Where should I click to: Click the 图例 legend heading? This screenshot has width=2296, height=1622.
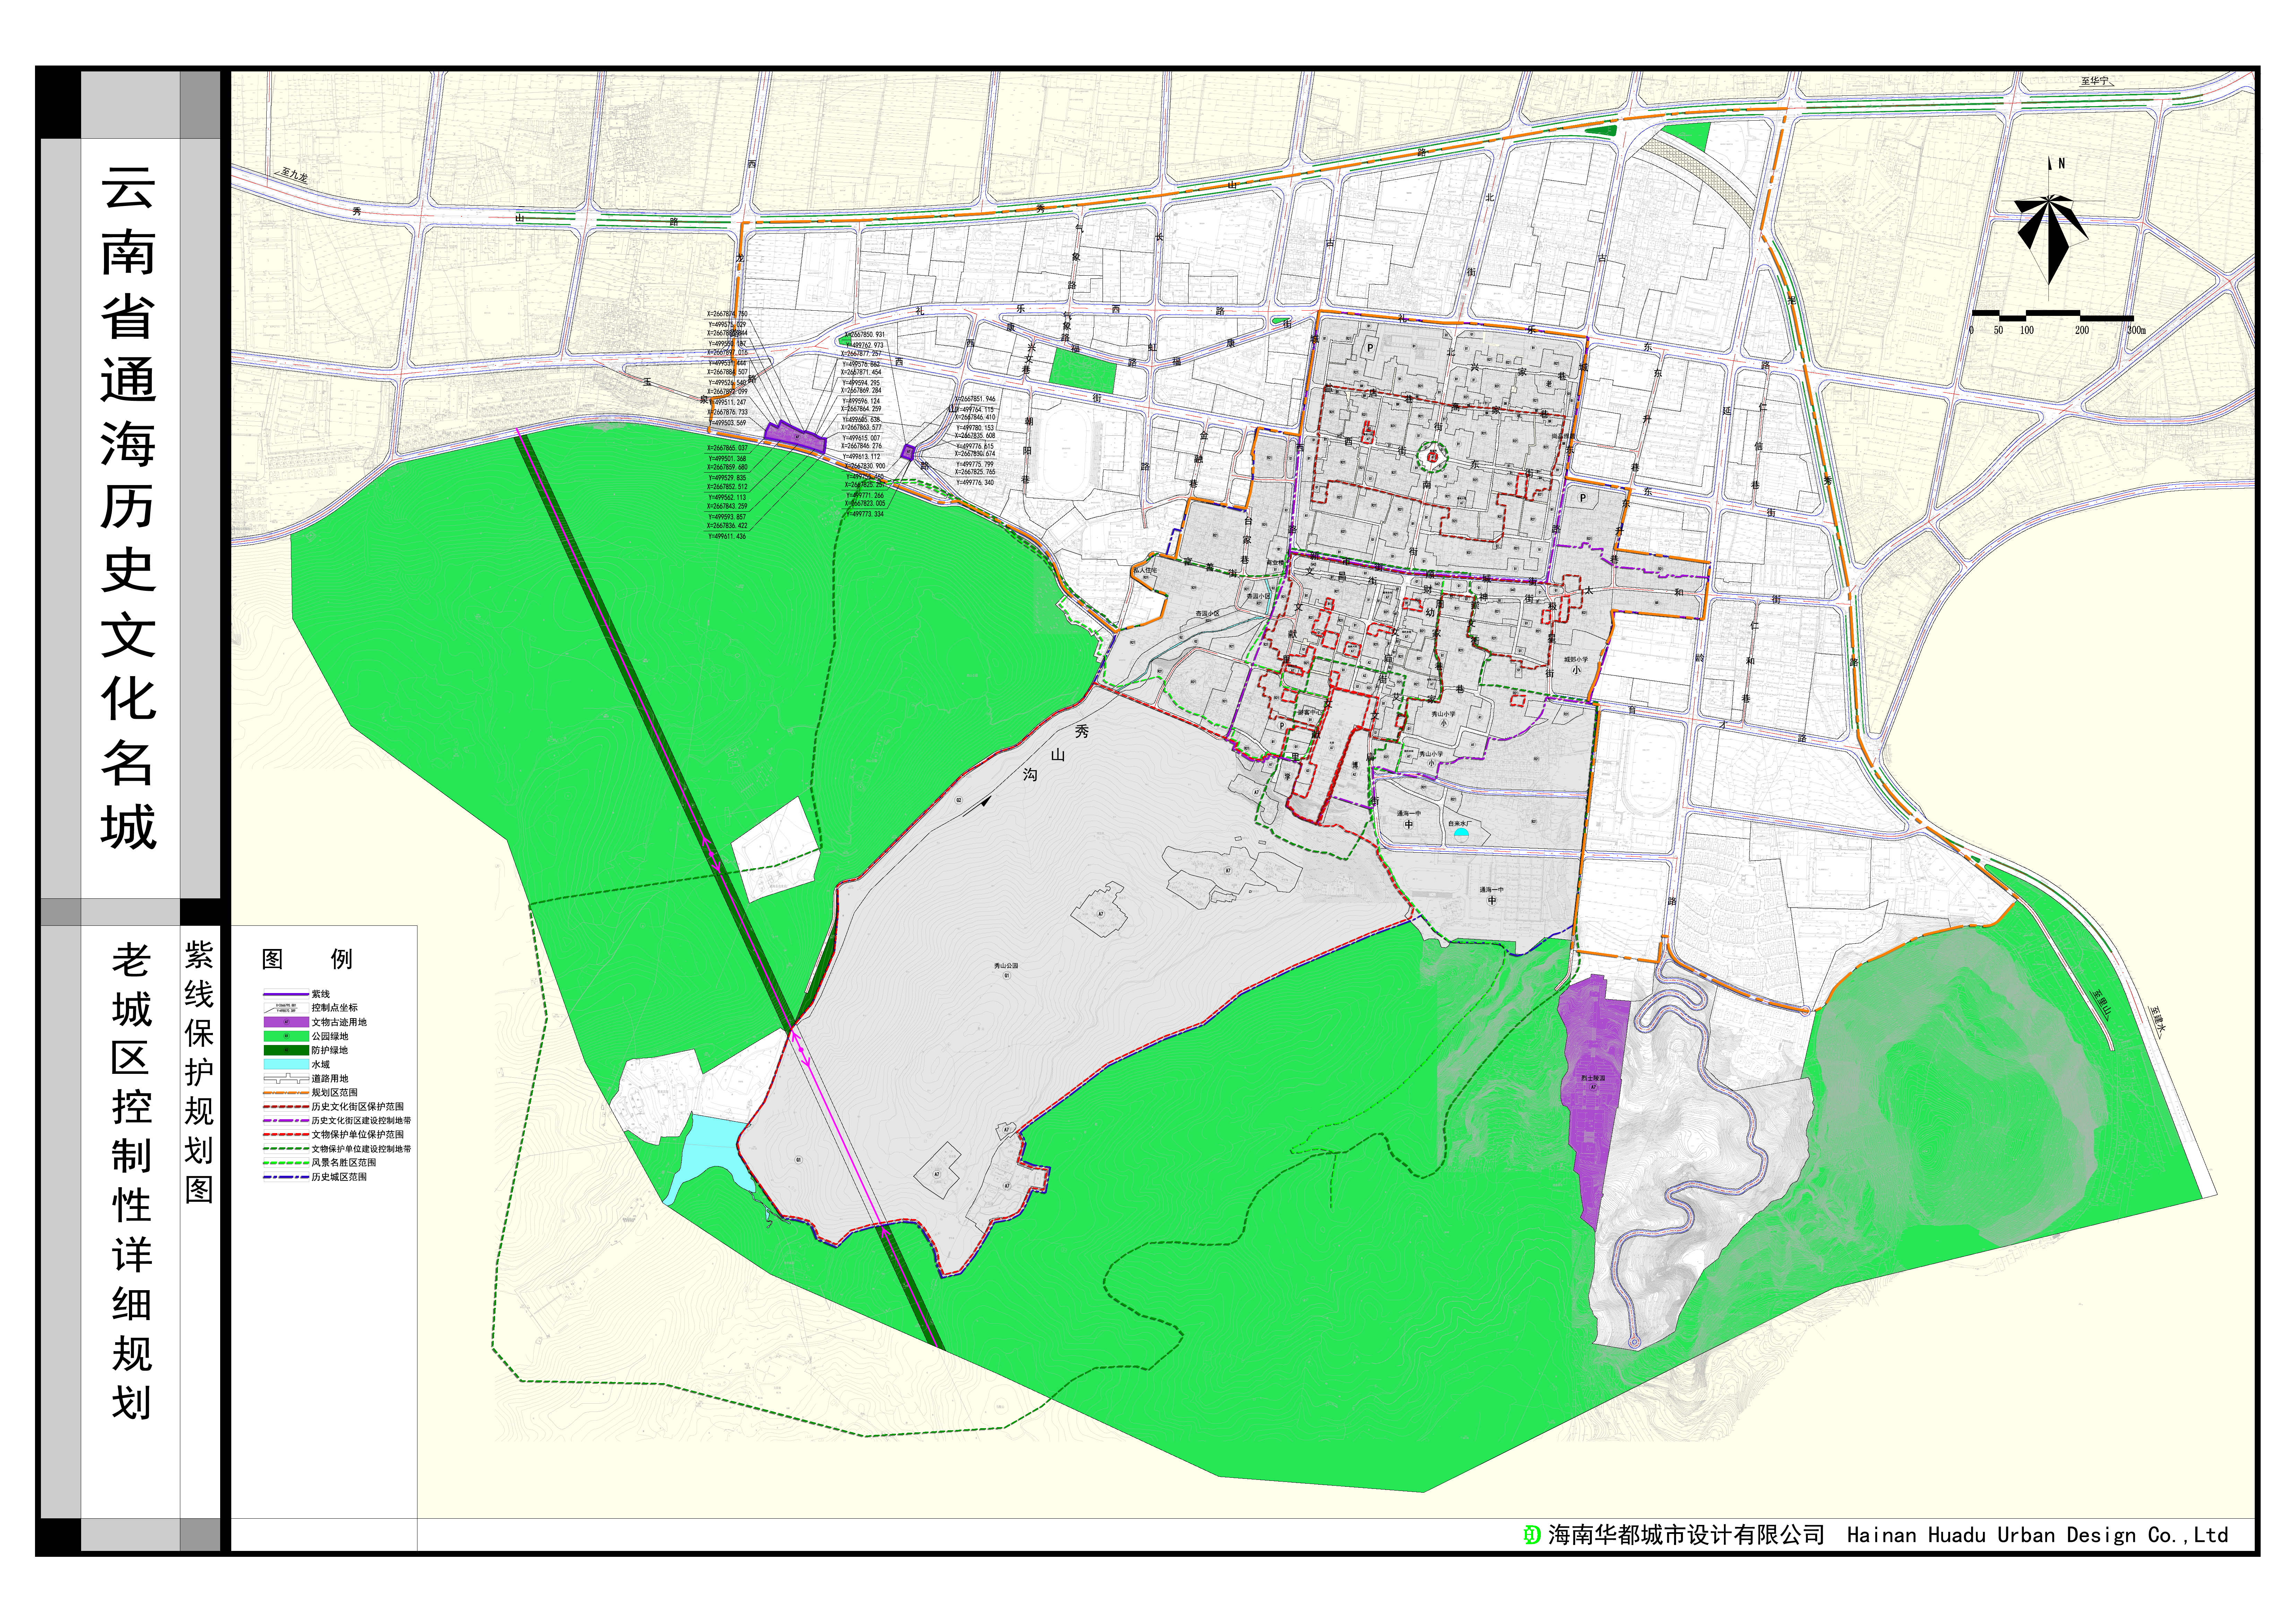click(x=306, y=959)
